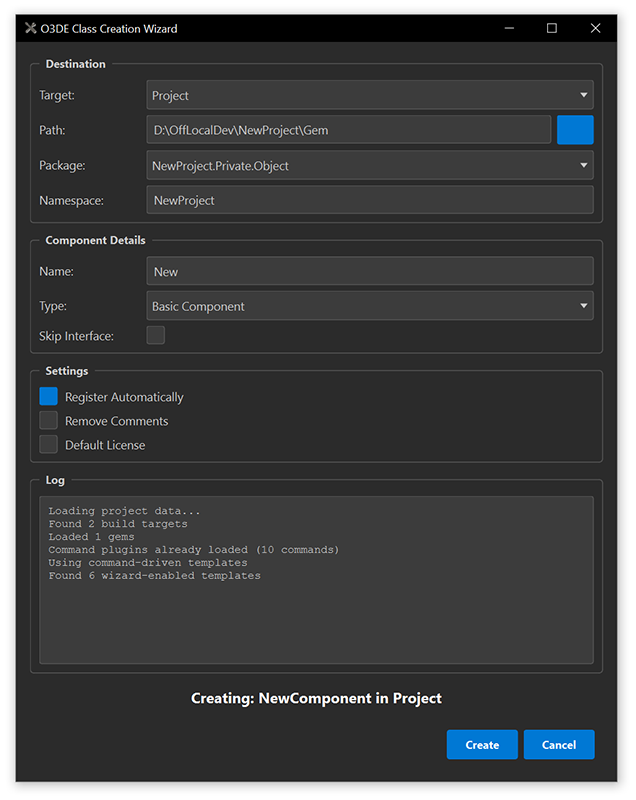Viewport: 636px width, 800px height.
Task: Click the Namespace input field
Action: 370,200
